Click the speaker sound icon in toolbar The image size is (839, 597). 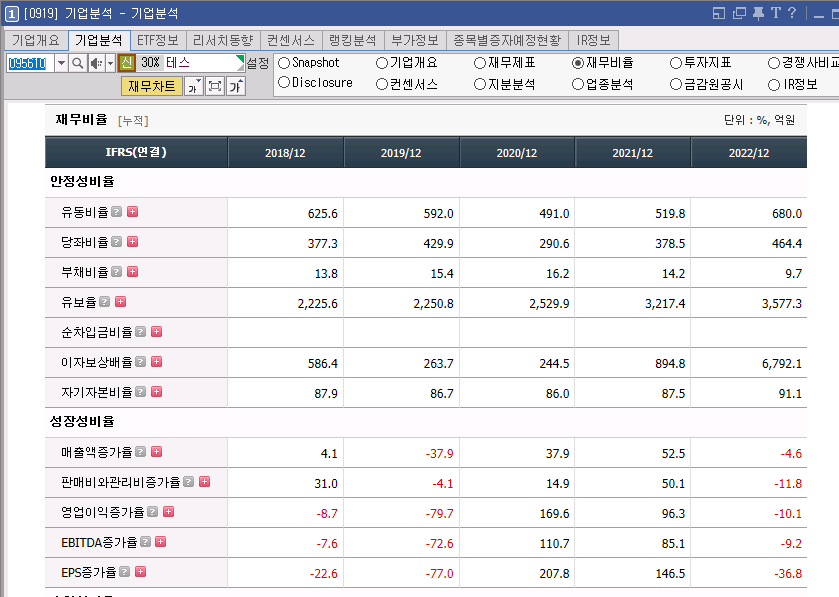point(96,64)
